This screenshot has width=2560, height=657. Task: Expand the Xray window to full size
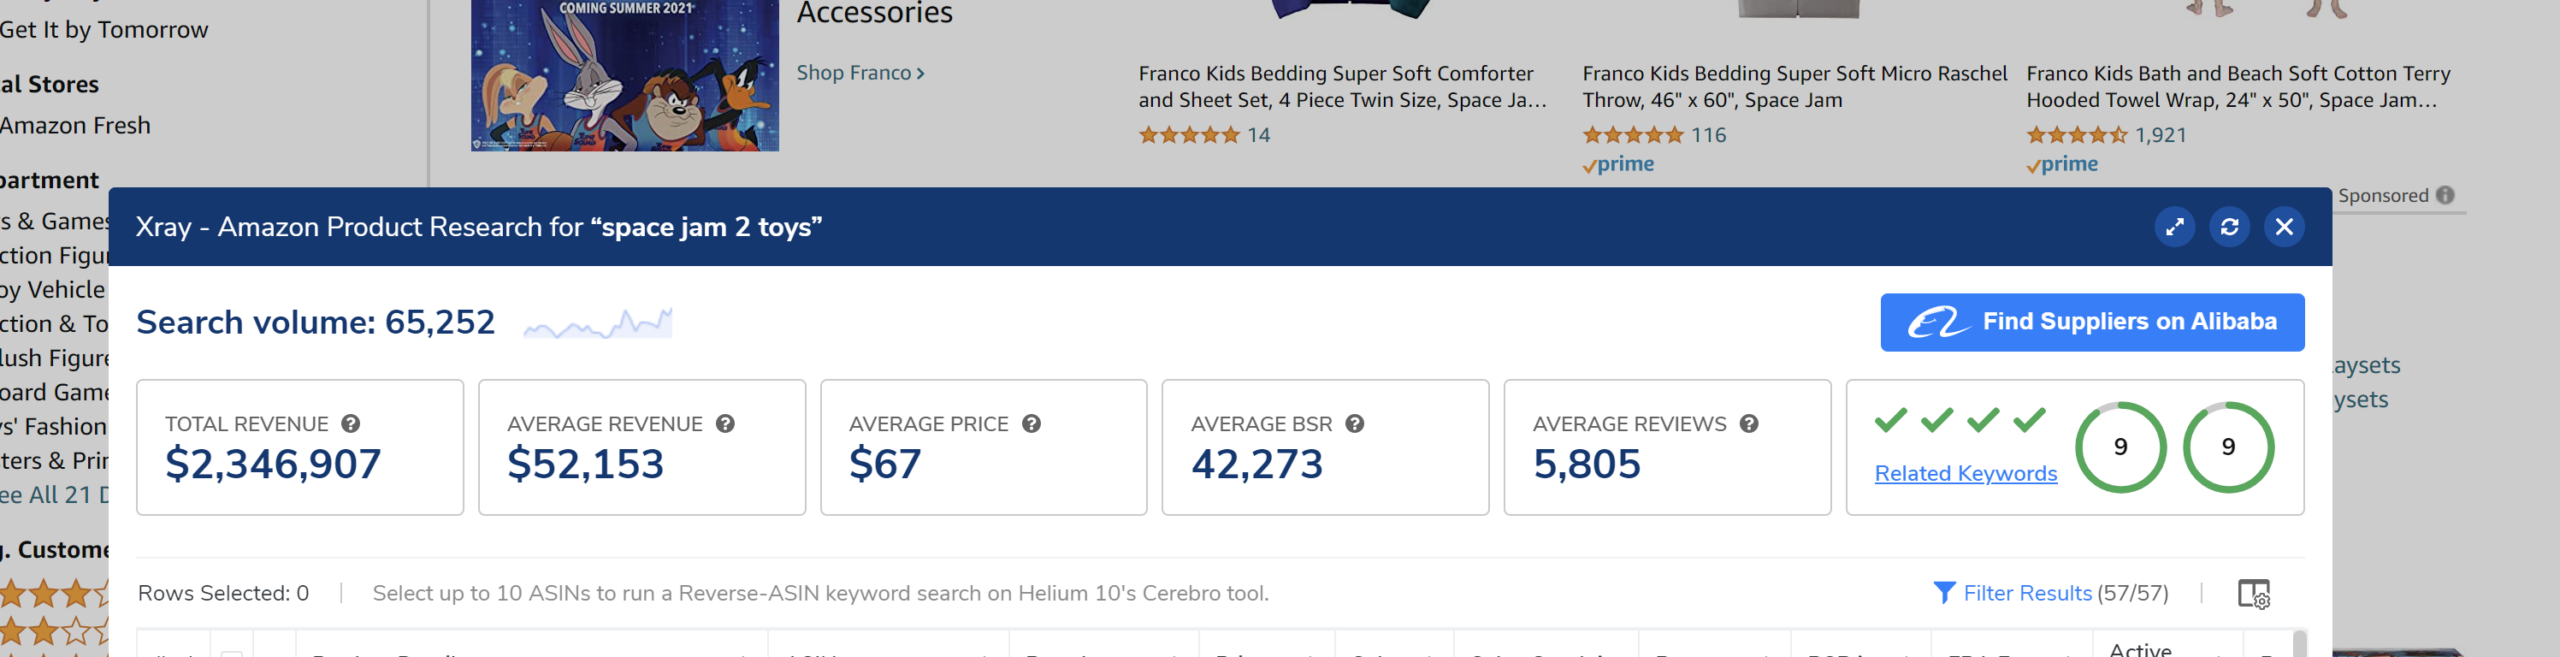pyautogui.click(x=2174, y=227)
